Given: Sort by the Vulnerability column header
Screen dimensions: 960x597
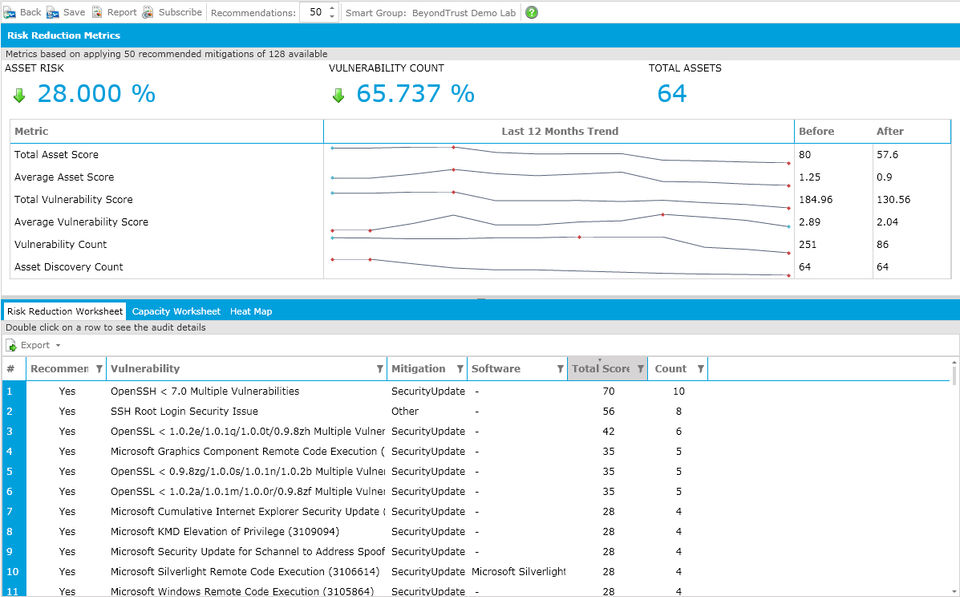Looking at the screenshot, I should [145, 369].
